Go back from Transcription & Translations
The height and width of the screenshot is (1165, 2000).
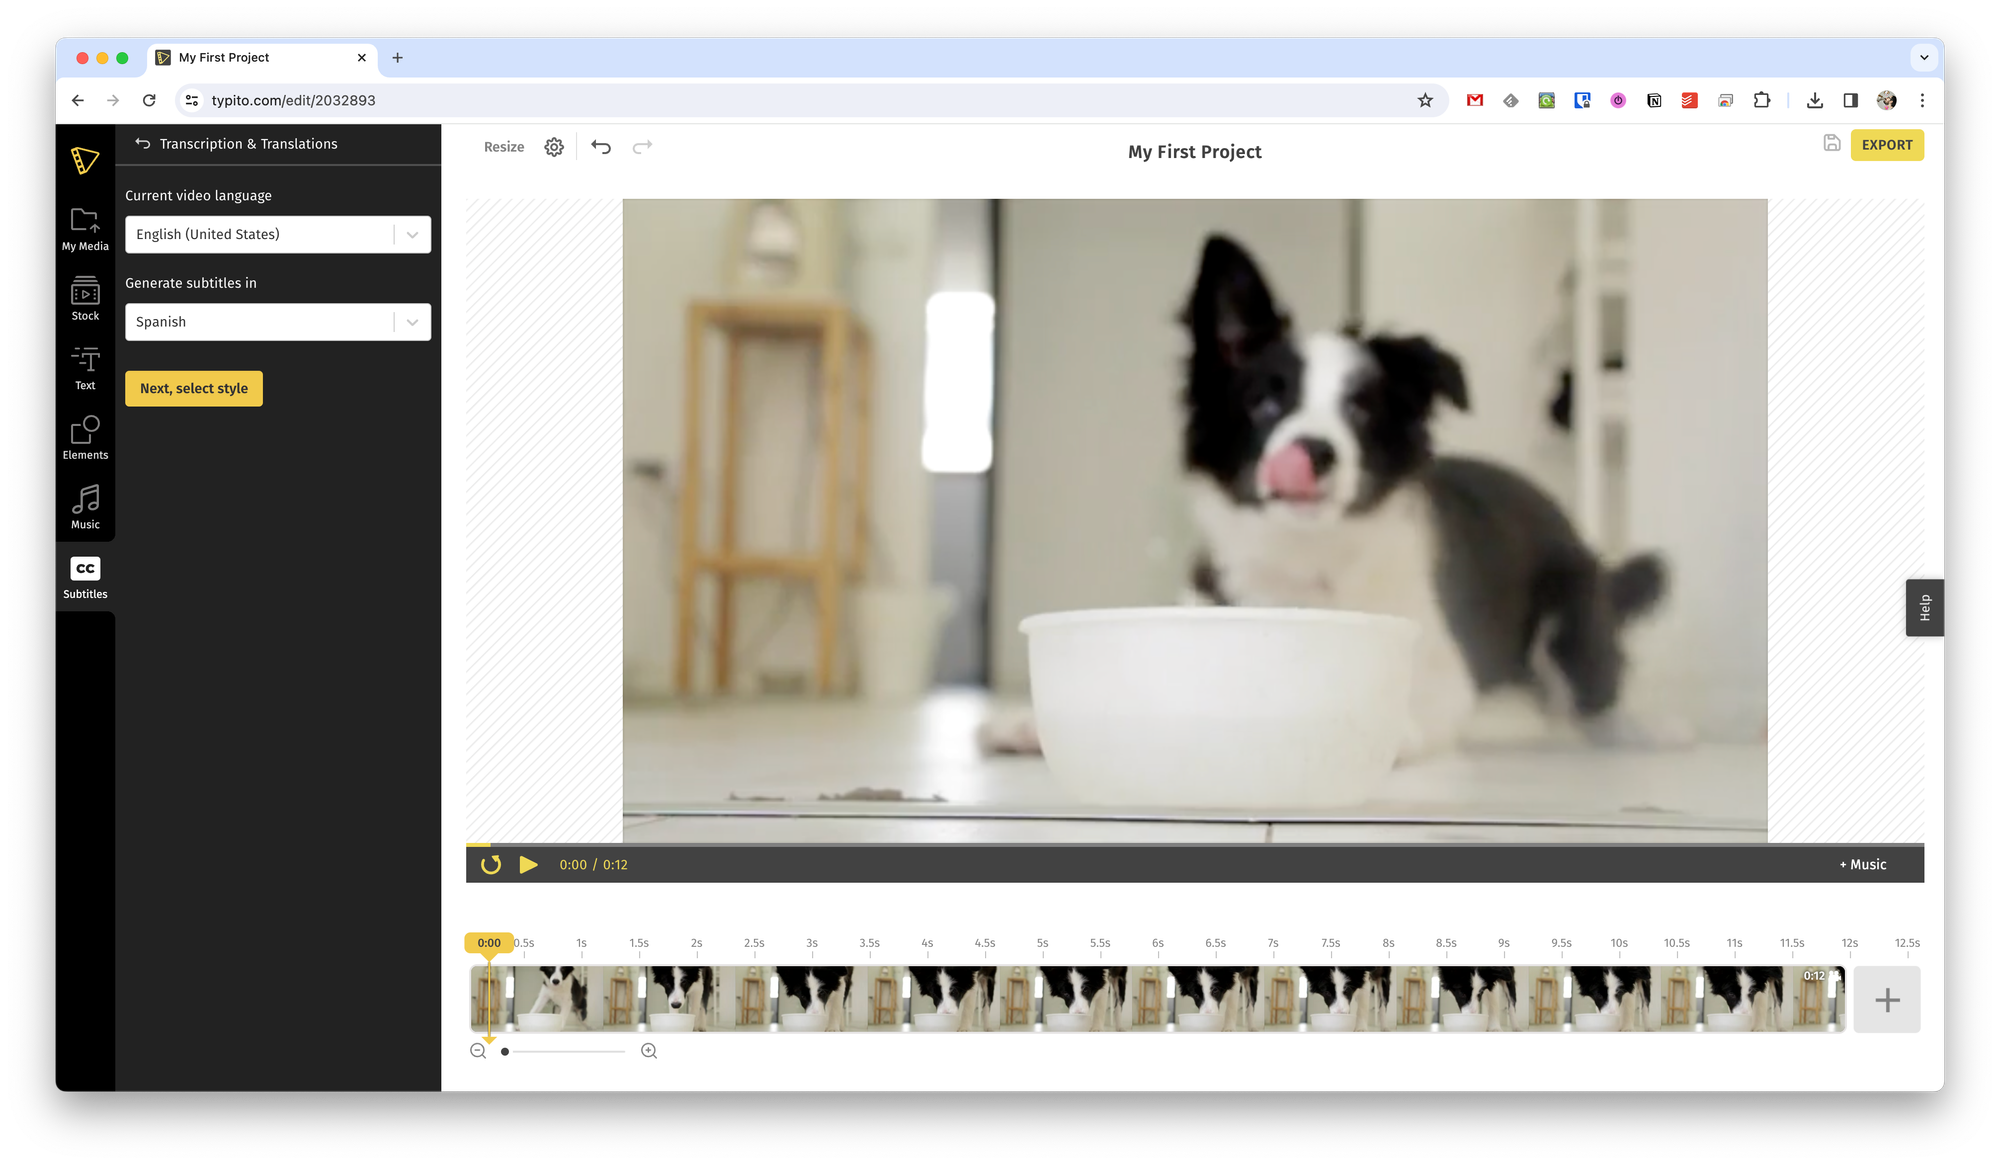pyautogui.click(x=143, y=144)
